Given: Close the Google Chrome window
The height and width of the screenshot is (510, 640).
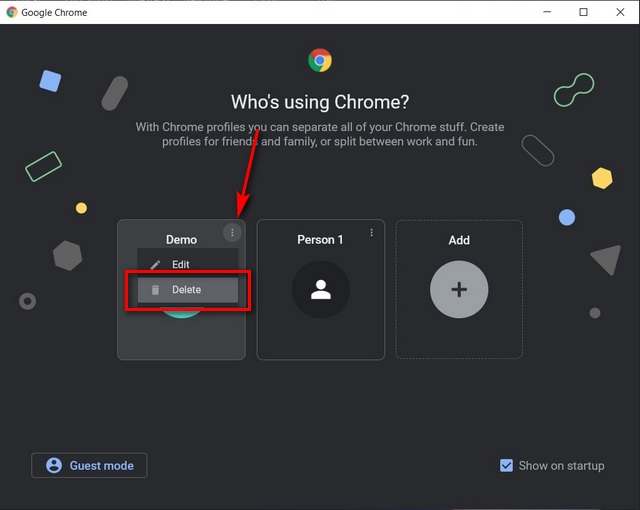Looking at the screenshot, I should click(x=620, y=12).
